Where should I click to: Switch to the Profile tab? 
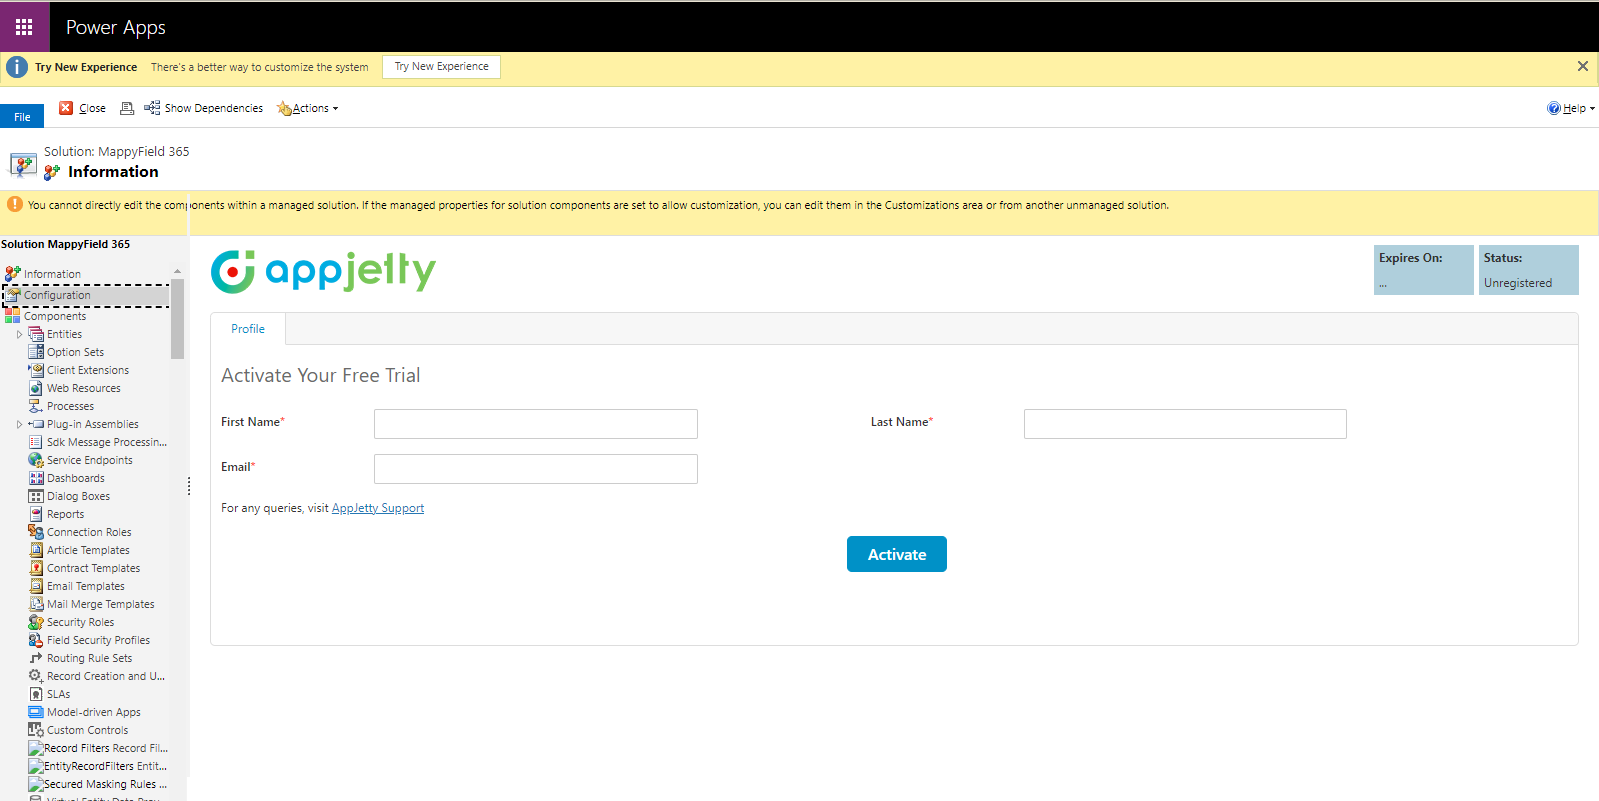pos(248,329)
